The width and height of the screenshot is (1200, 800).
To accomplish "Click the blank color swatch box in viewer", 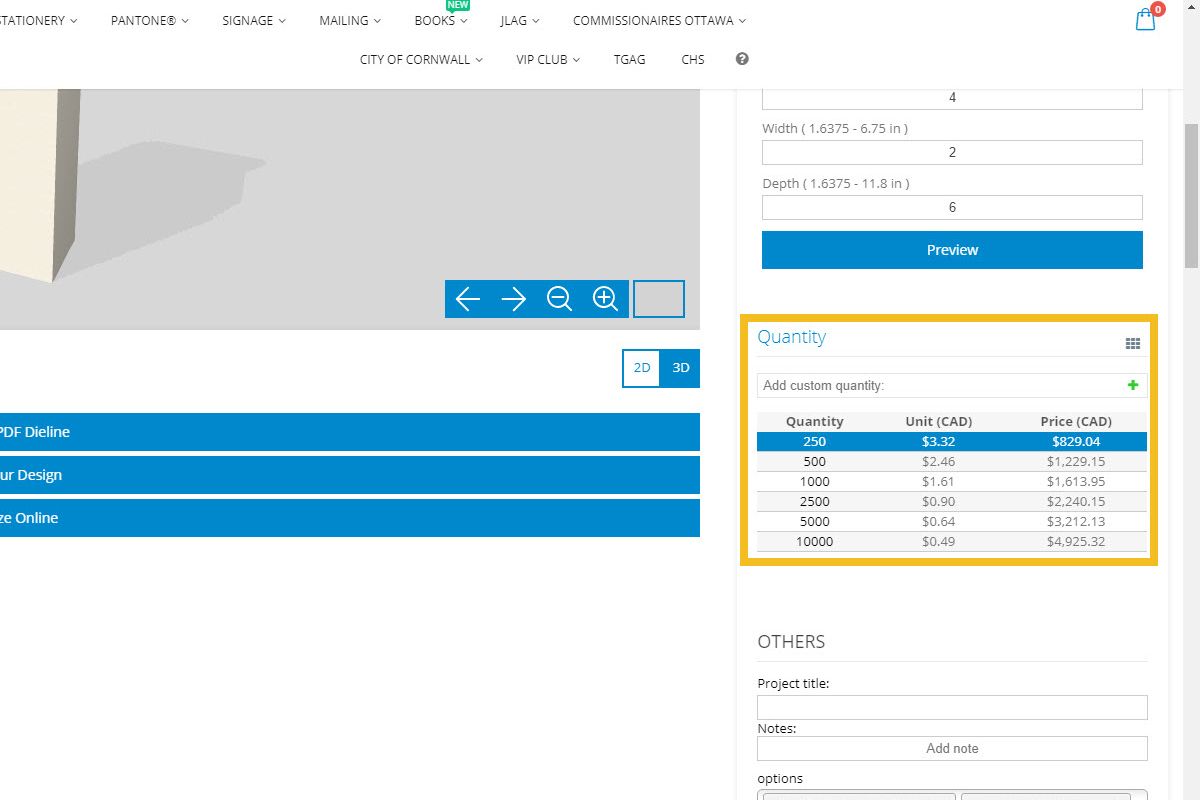I will coord(659,299).
